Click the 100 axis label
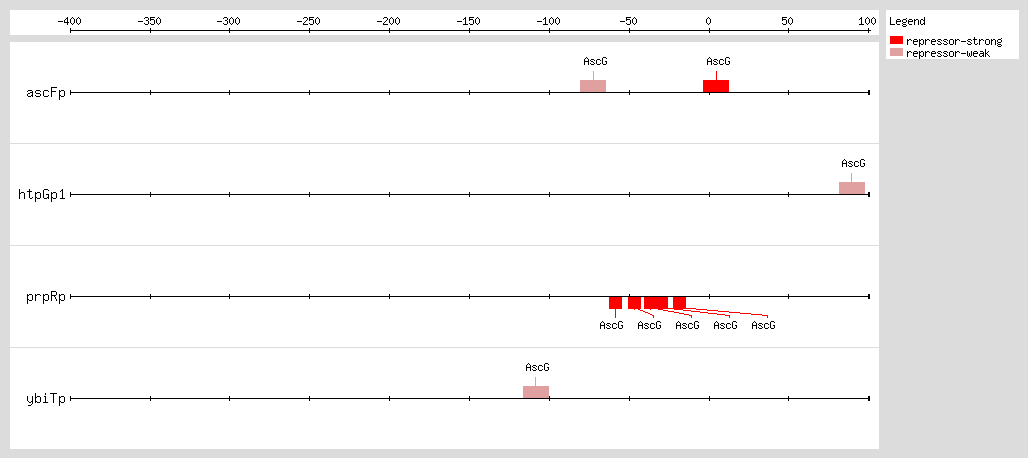Viewport: 1028px width, 458px height. [867, 21]
